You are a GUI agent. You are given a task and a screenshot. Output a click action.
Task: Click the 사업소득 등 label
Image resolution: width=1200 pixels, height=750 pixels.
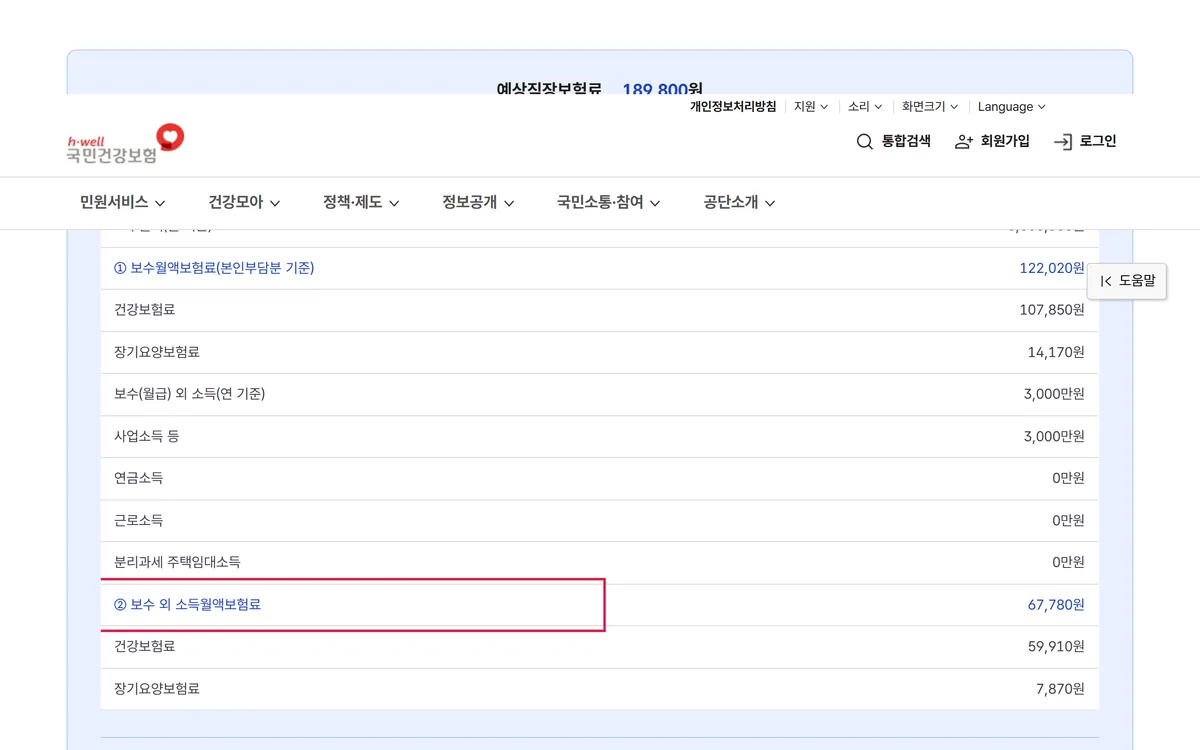[x=147, y=436]
